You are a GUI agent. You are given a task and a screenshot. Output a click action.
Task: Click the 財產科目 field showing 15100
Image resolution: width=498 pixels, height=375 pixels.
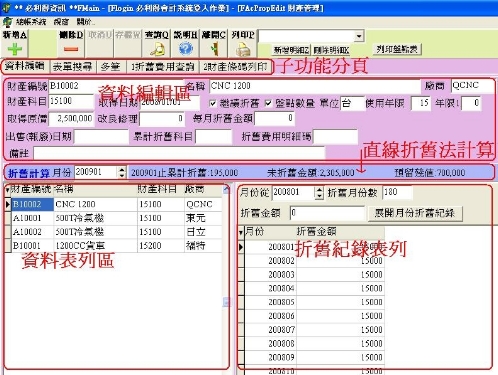[x=71, y=101]
